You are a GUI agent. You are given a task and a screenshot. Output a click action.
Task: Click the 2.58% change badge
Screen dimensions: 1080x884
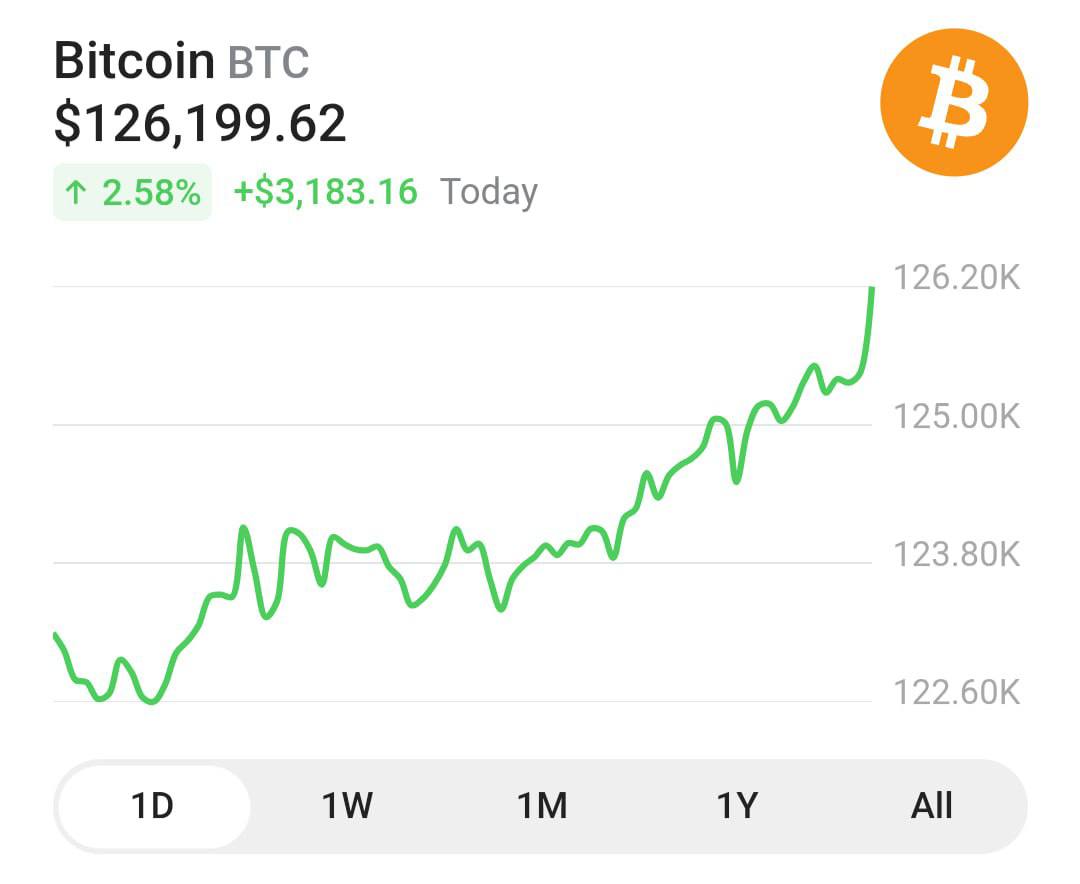point(132,192)
